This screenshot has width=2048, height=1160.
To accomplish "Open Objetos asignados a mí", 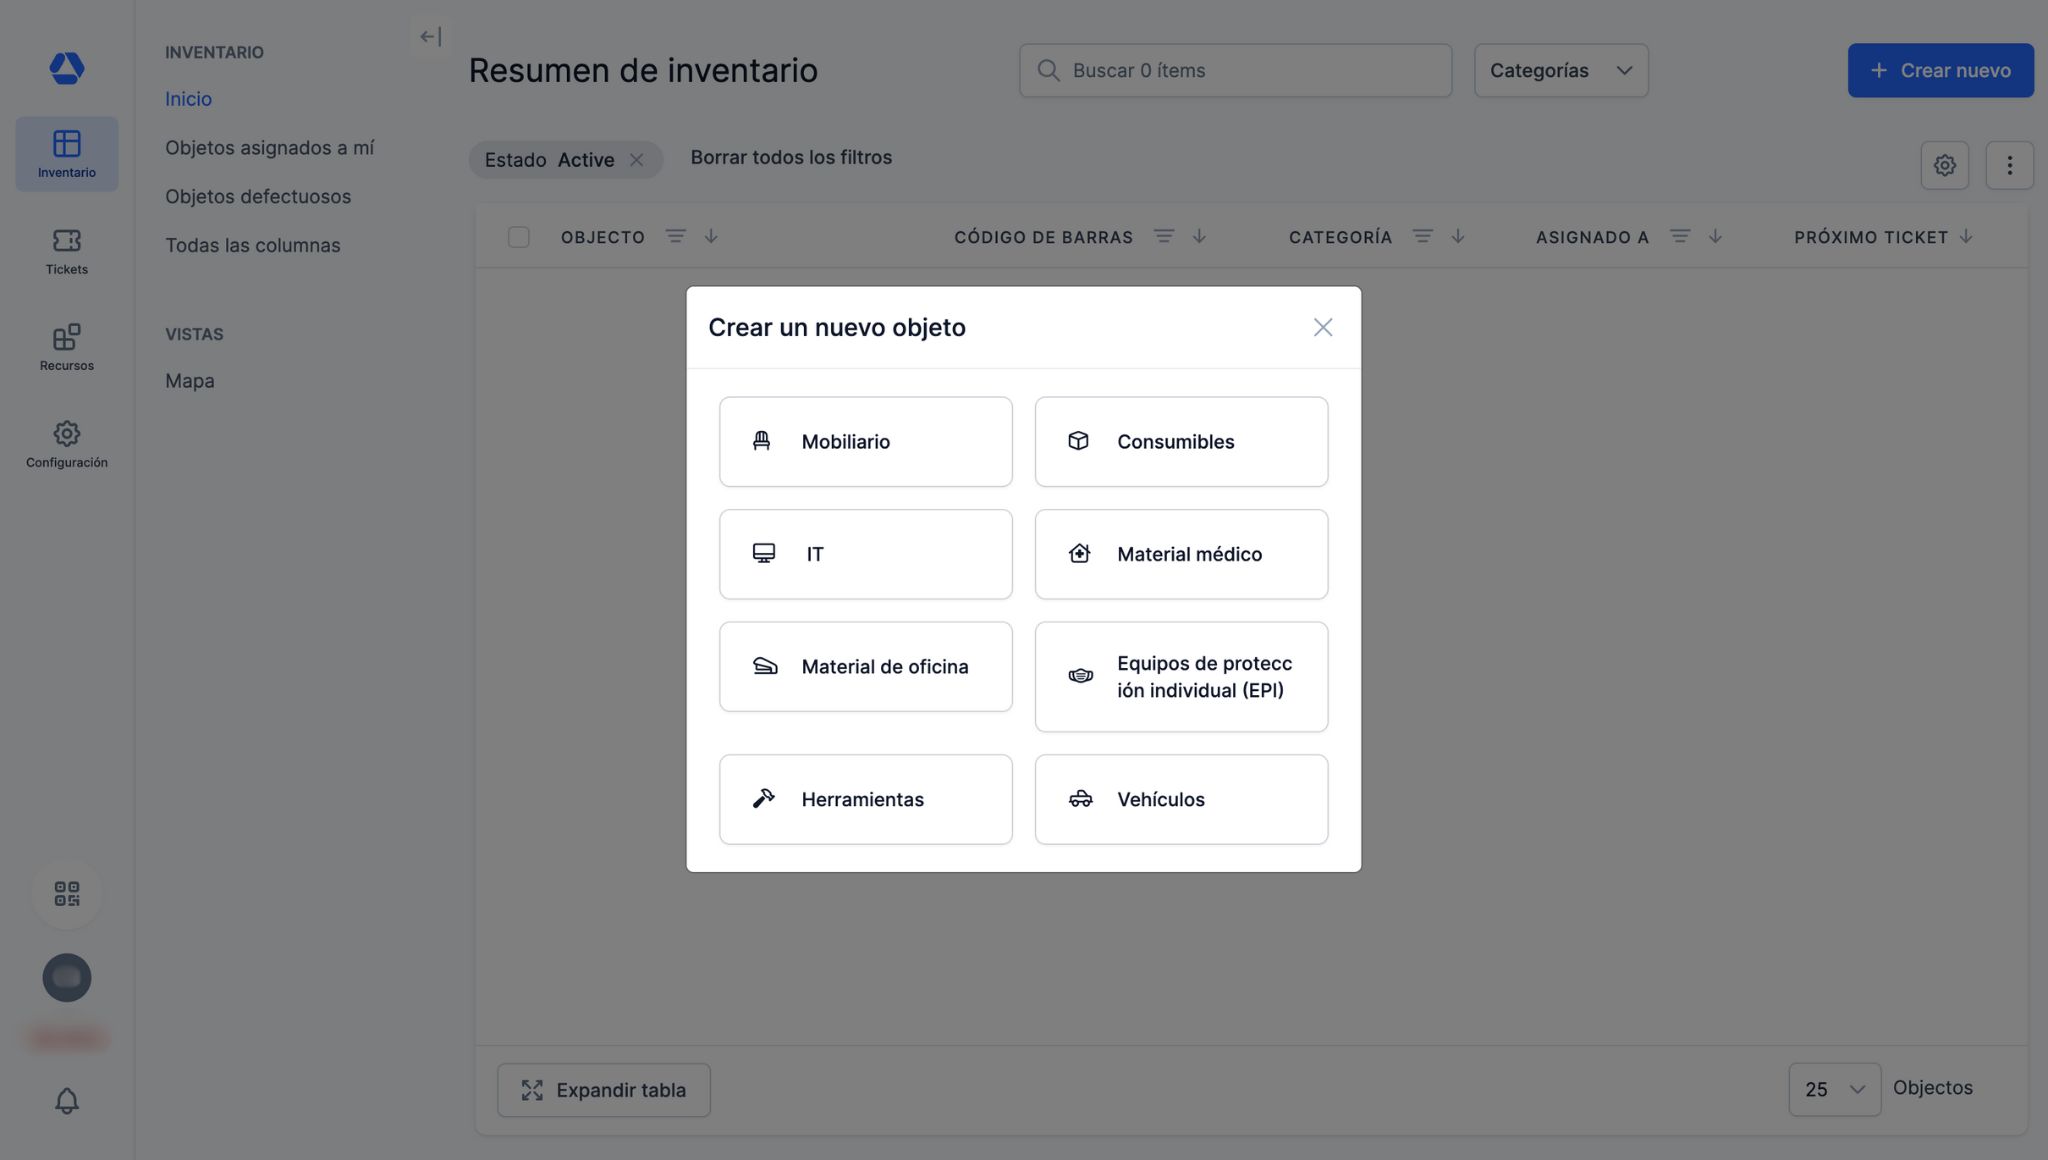I will click(x=269, y=148).
